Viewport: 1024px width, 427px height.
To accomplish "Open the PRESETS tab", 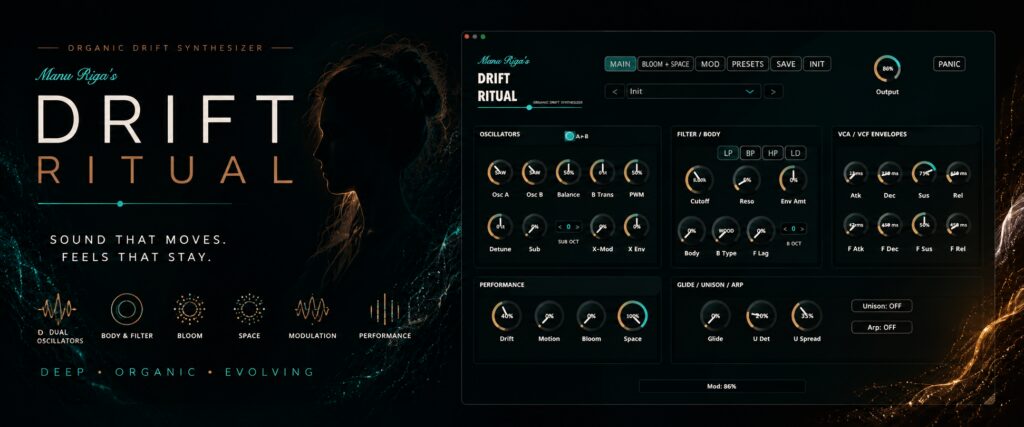I will (747, 64).
